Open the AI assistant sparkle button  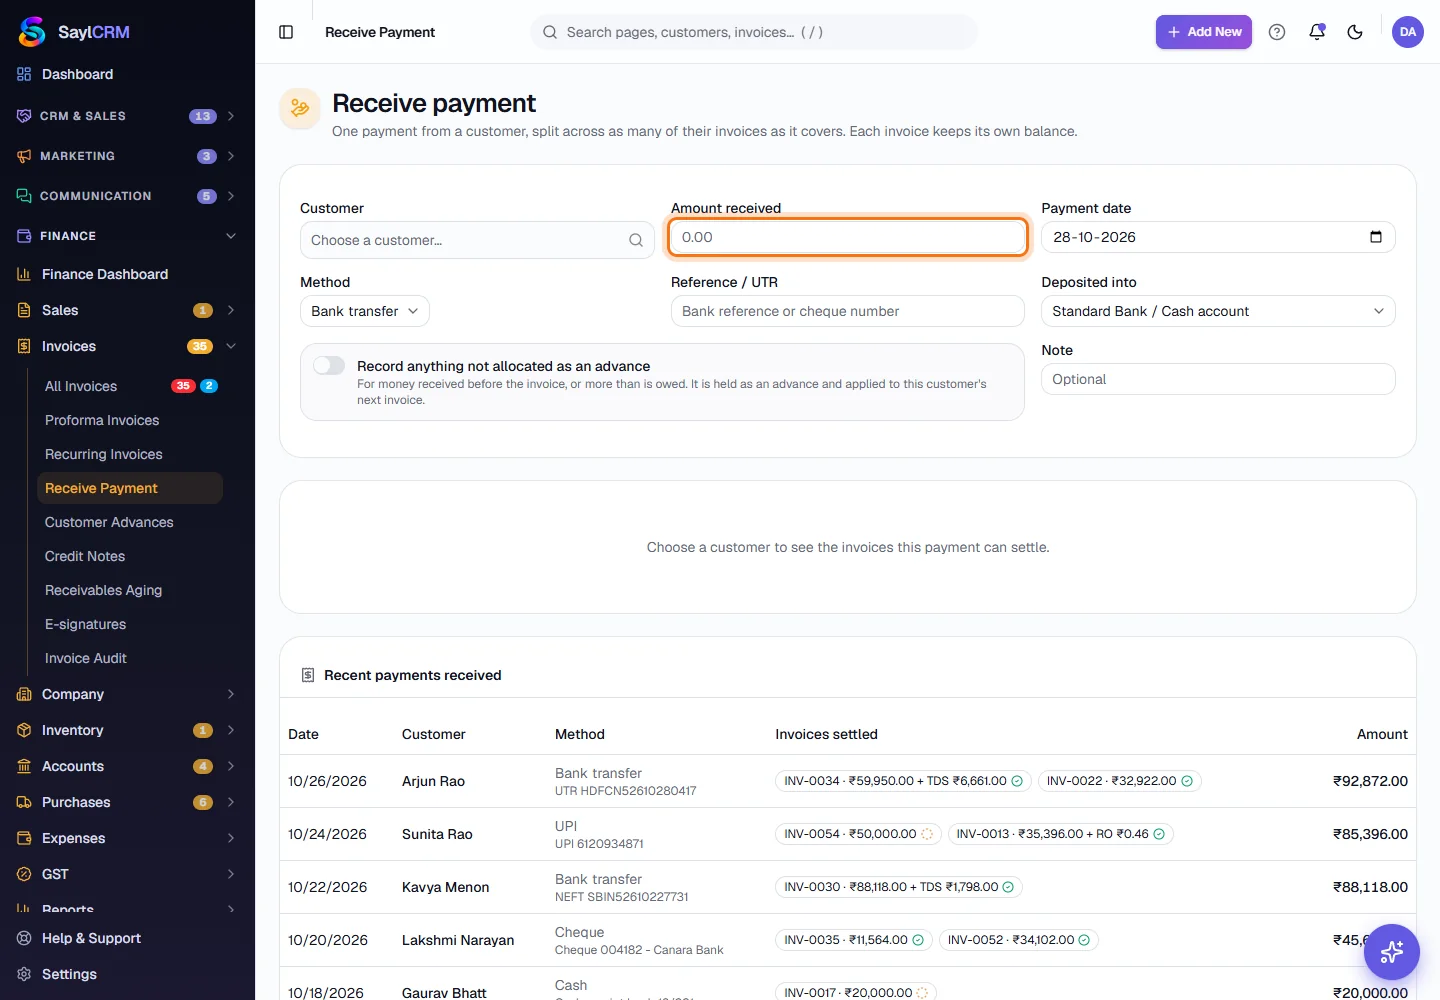[1392, 952]
